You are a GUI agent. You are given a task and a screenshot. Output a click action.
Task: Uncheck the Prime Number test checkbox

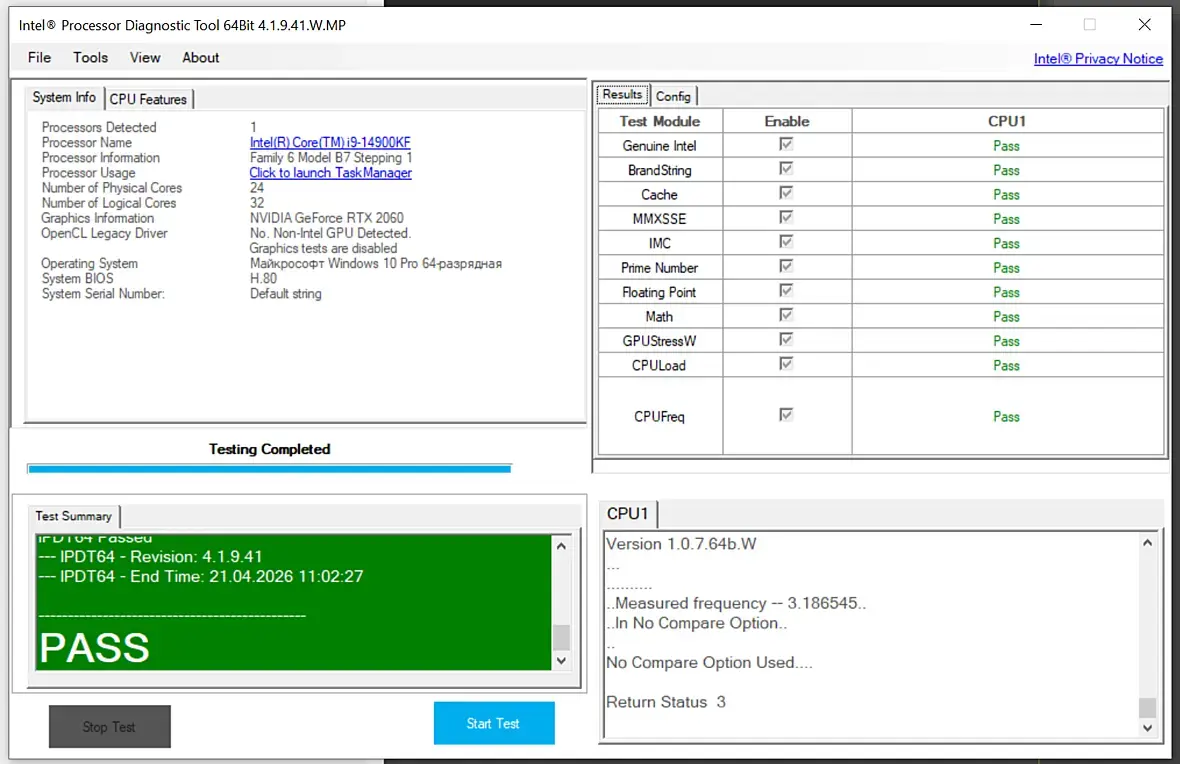click(x=786, y=266)
